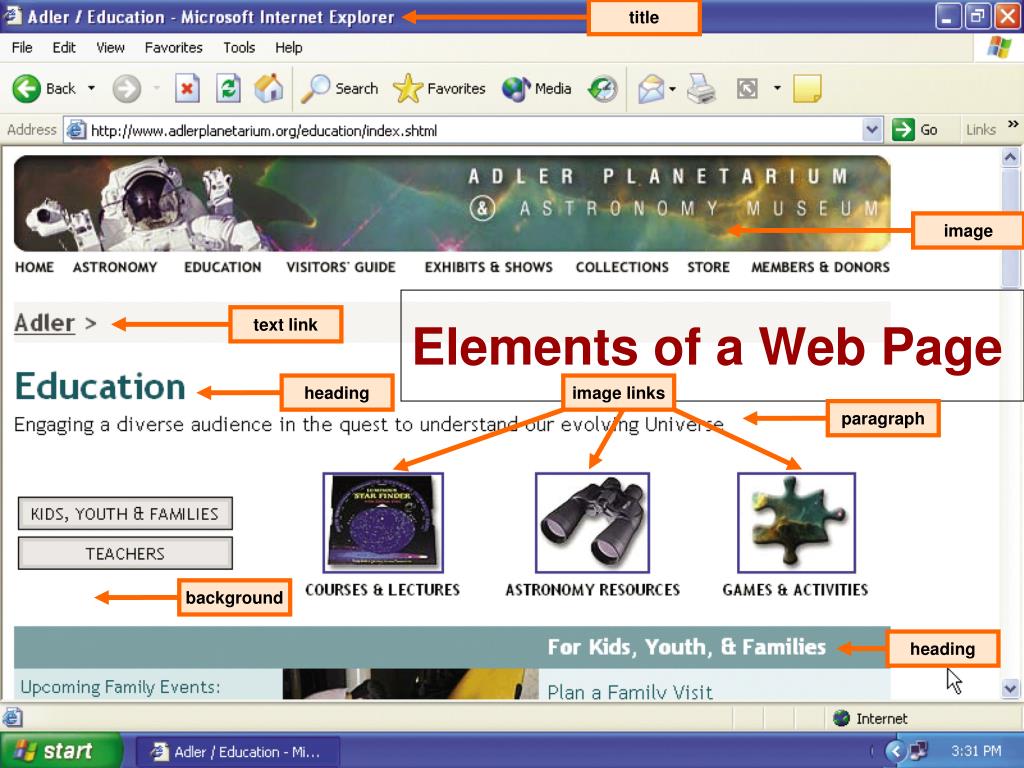The width and height of the screenshot is (1024, 768).
Task: Show browsing History clock icon
Action: pyautogui.click(x=602, y=88)
